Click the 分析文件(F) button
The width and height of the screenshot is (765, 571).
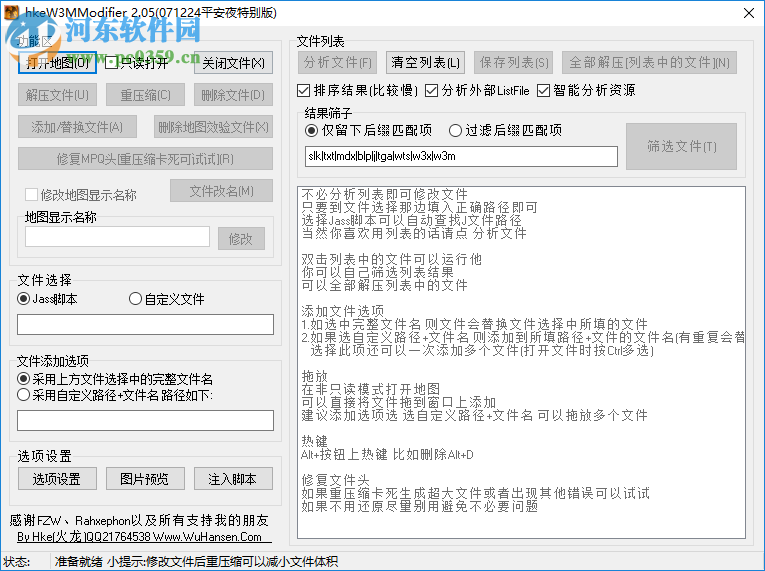pyautogui.click(x=338, y=62)
